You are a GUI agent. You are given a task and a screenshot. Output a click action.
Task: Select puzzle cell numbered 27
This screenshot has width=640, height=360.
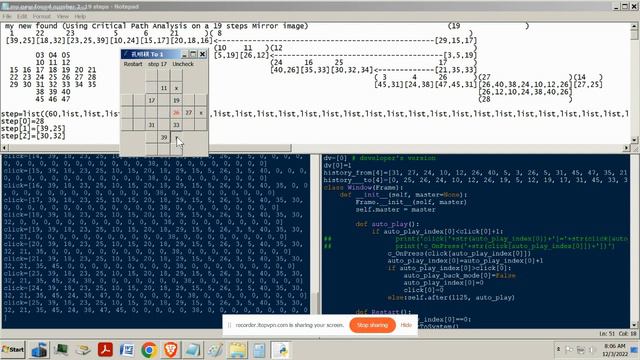(x=188, y=112)
